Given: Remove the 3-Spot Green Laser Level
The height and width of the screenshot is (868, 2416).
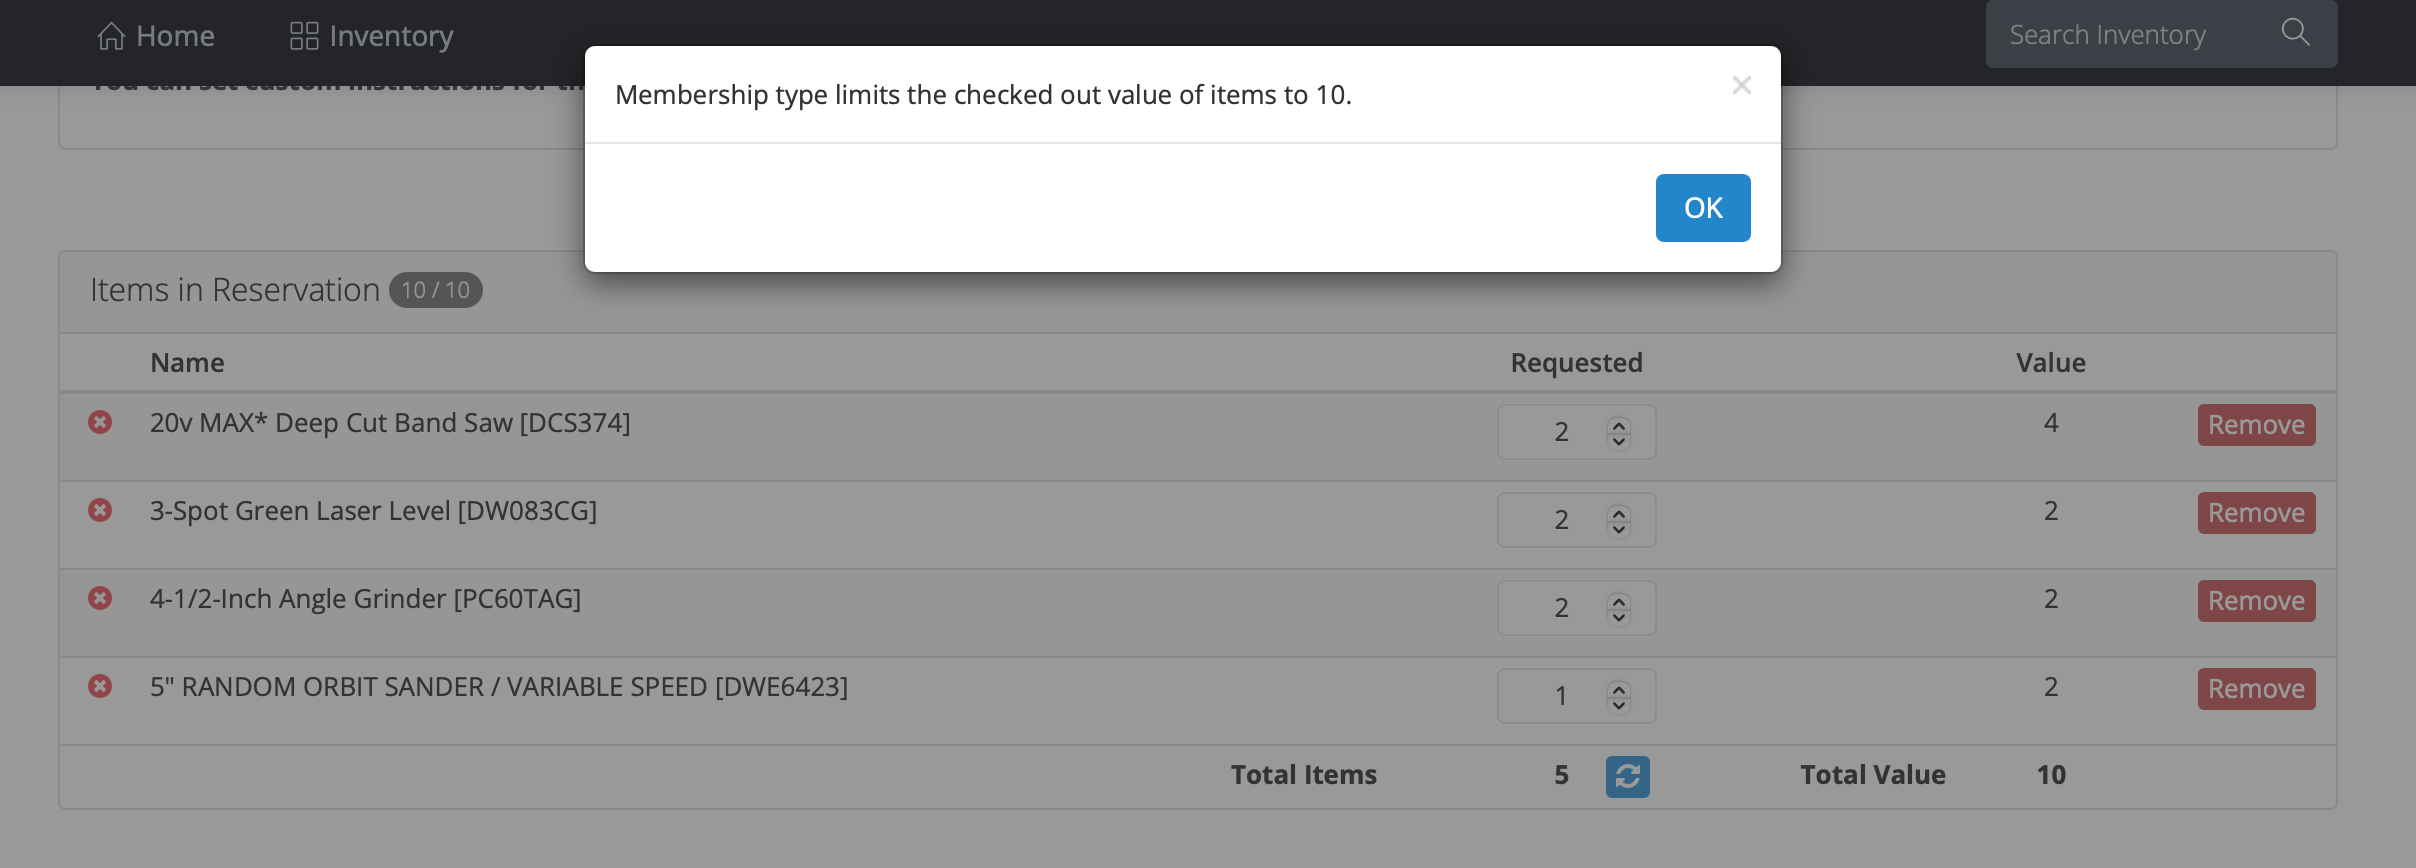Looking at the screenshot, I should click(2256, 513).
